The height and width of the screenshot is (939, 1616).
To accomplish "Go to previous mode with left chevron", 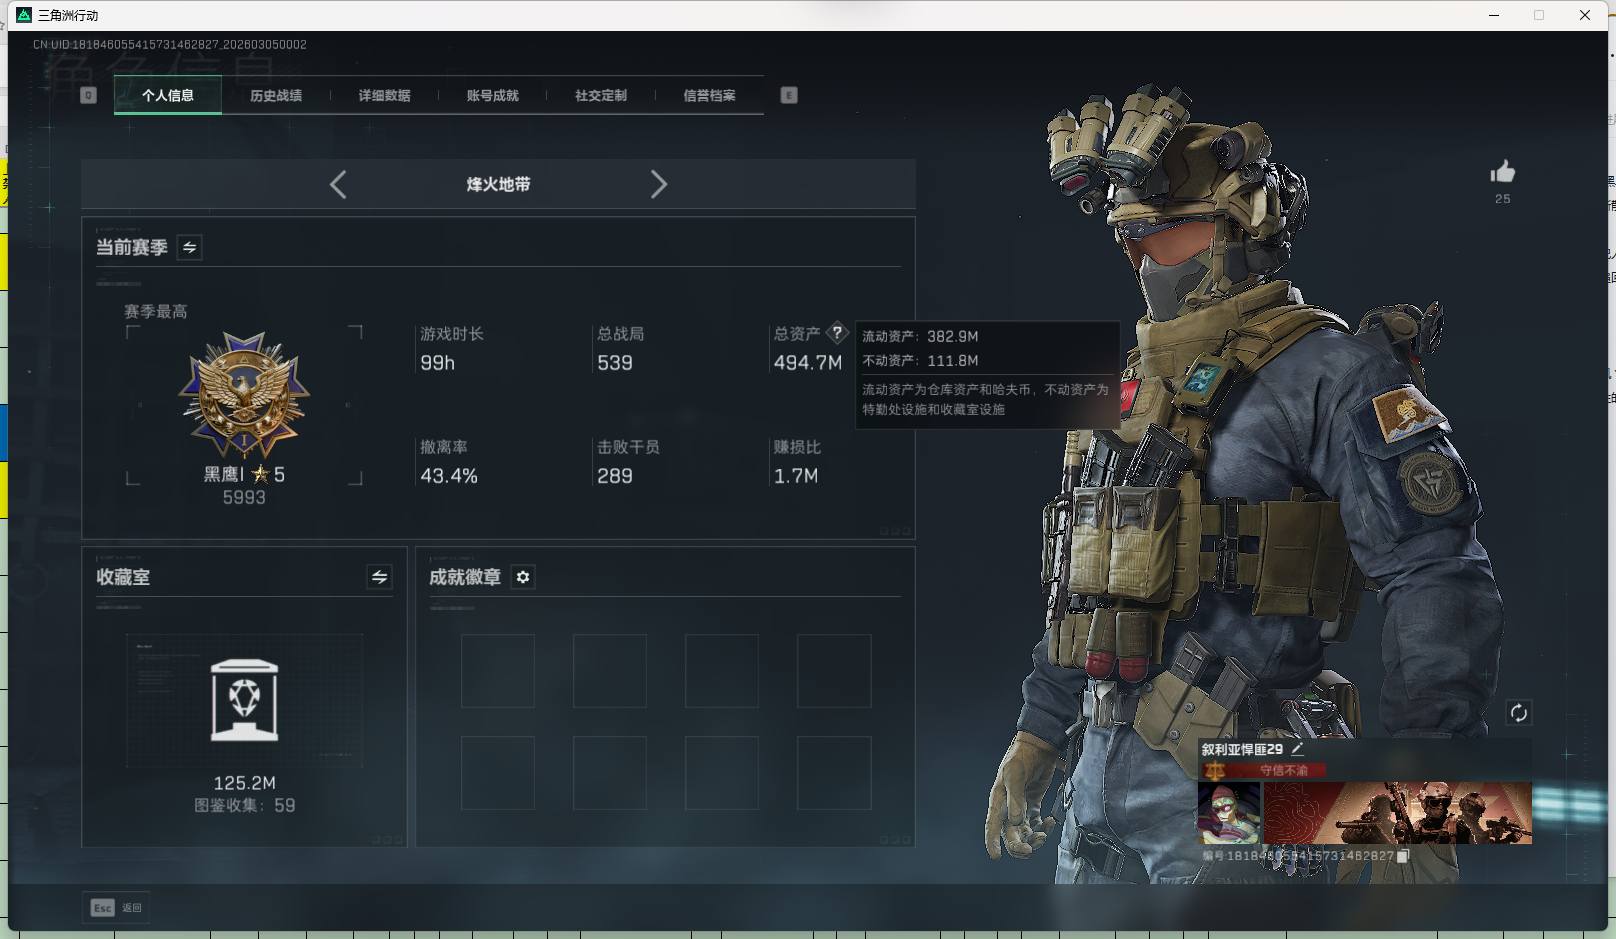I will pyautogui.click(x=338, y=184).
